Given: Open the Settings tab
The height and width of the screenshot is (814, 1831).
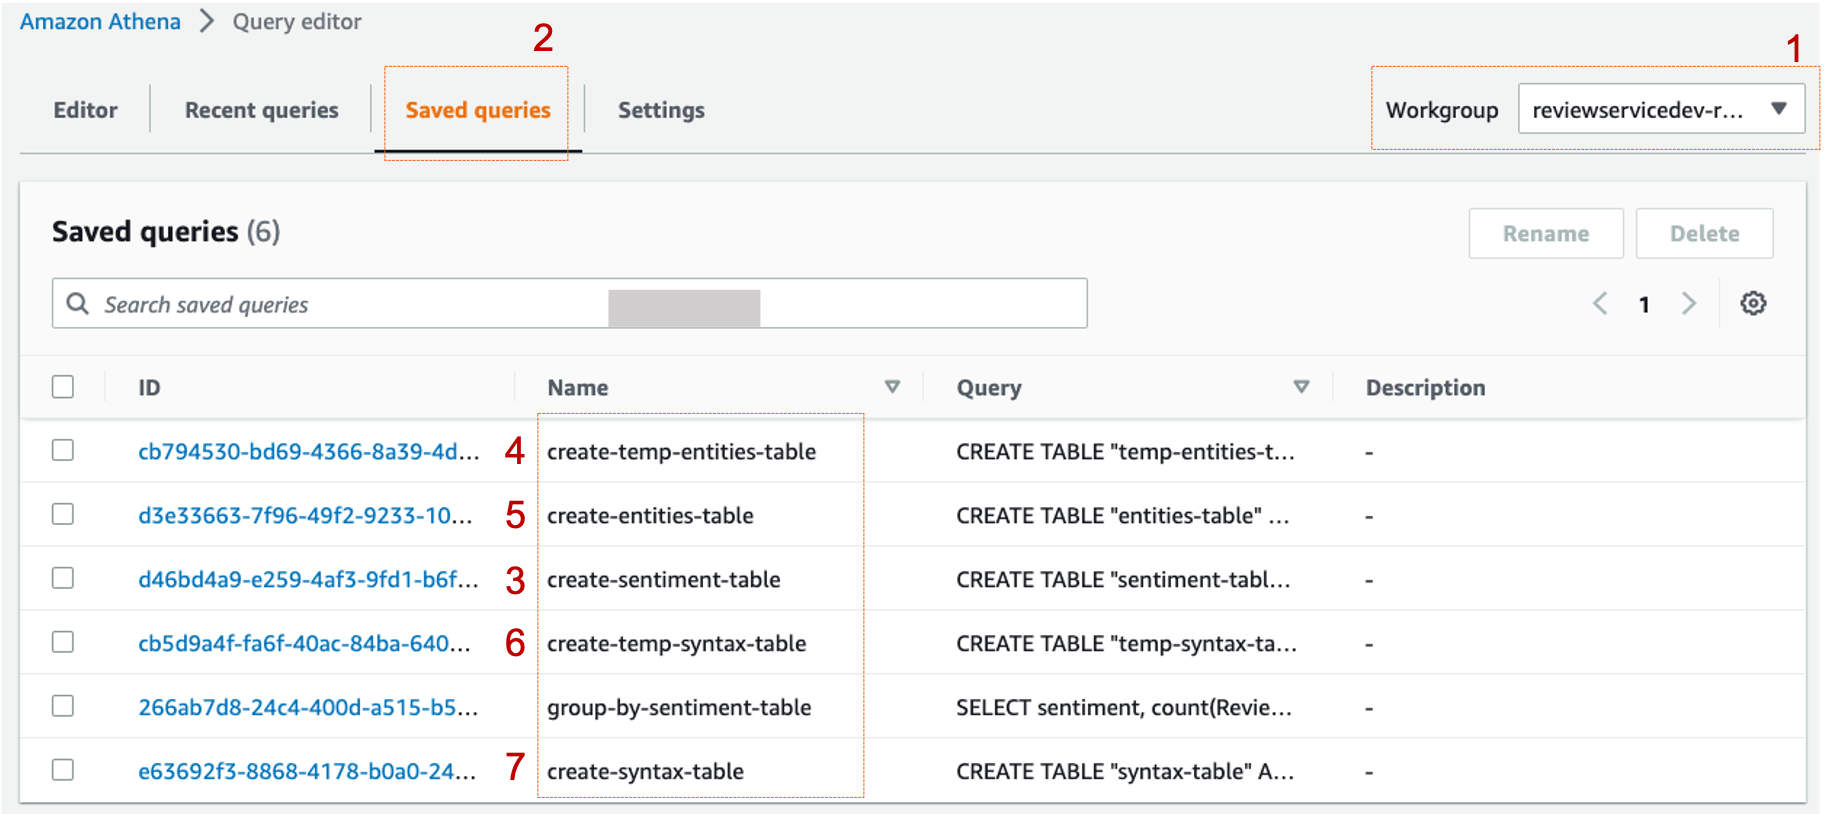Looking at the screenshot, I should [x=661, y=110].
